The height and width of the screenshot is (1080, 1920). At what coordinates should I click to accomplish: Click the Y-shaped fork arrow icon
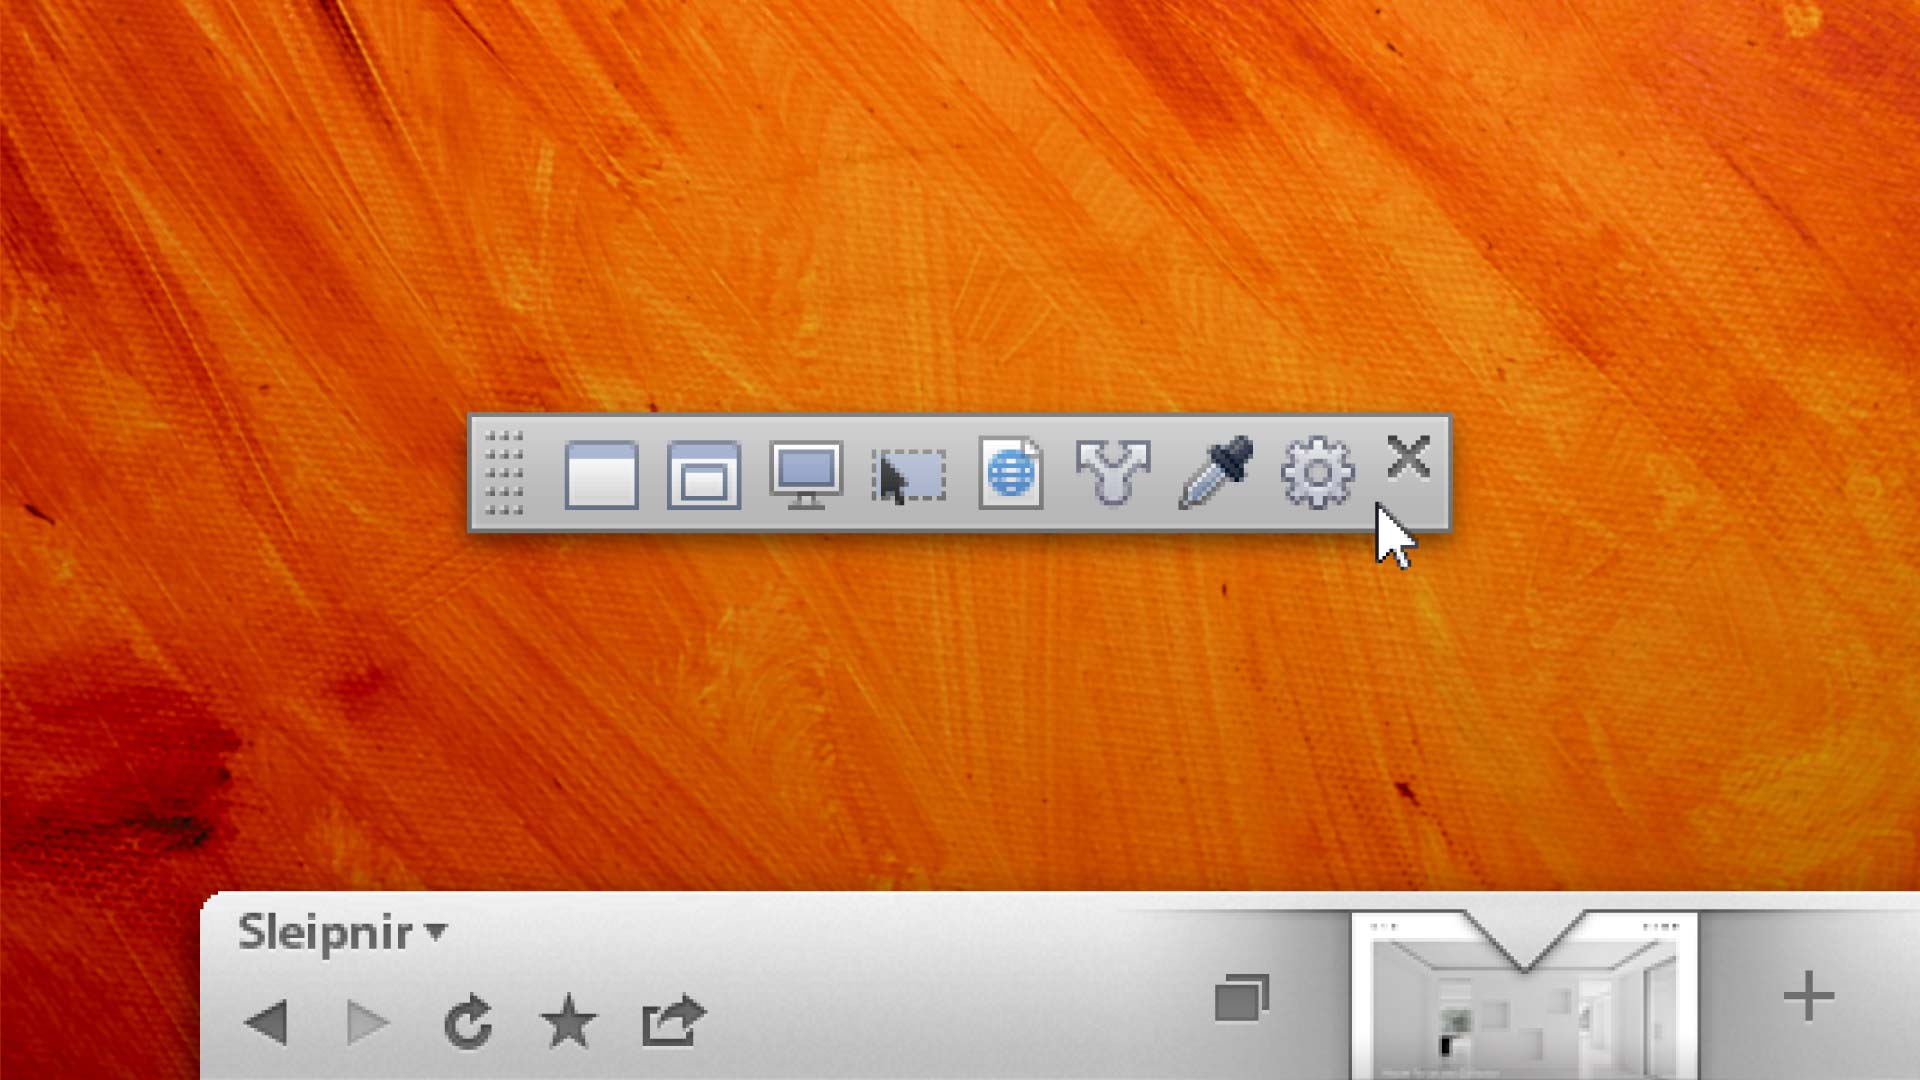point(1113,472)
